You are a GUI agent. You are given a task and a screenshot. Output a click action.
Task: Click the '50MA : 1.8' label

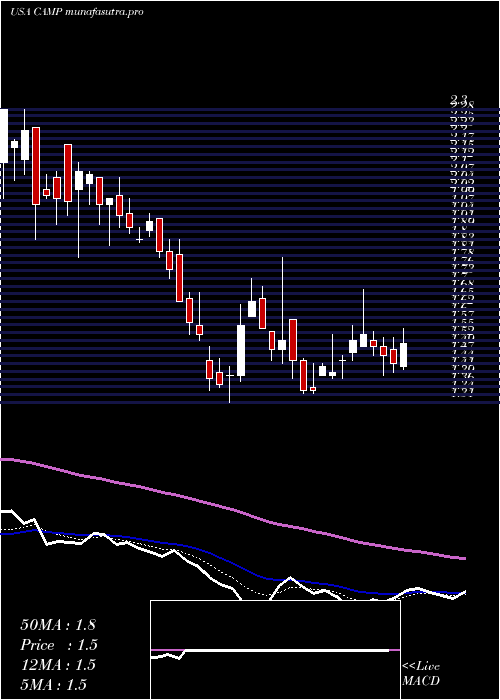[58, 625]
